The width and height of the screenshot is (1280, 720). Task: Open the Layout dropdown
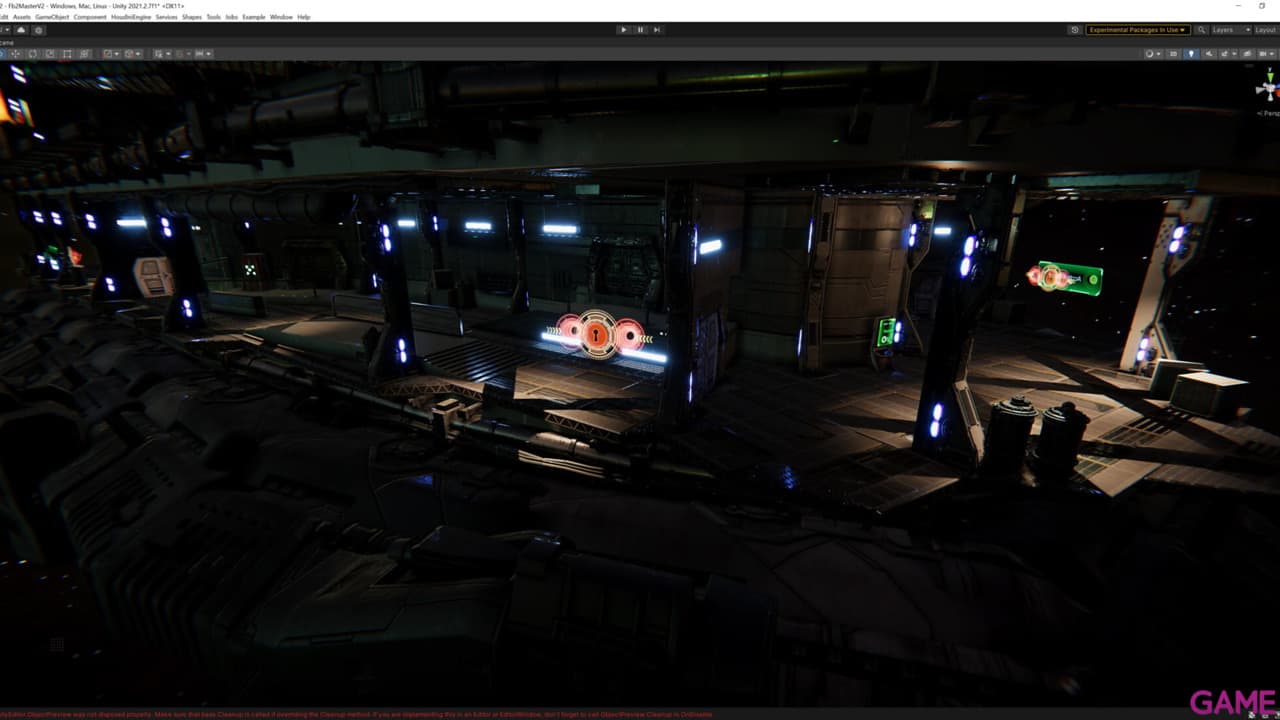(x=1266, y=30)
